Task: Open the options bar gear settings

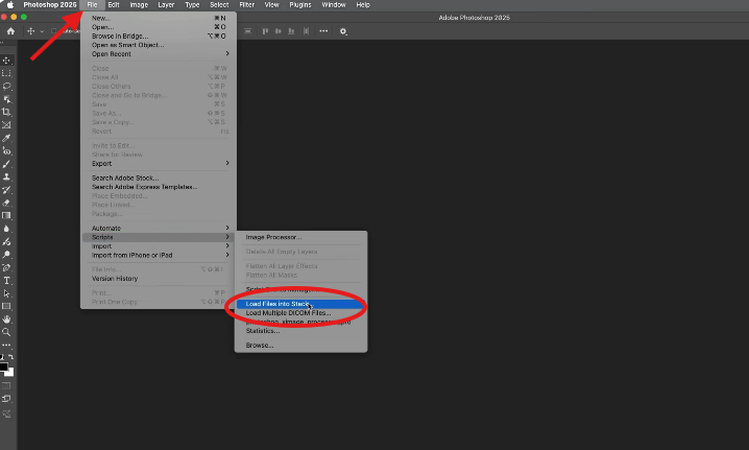Action: 343,32
